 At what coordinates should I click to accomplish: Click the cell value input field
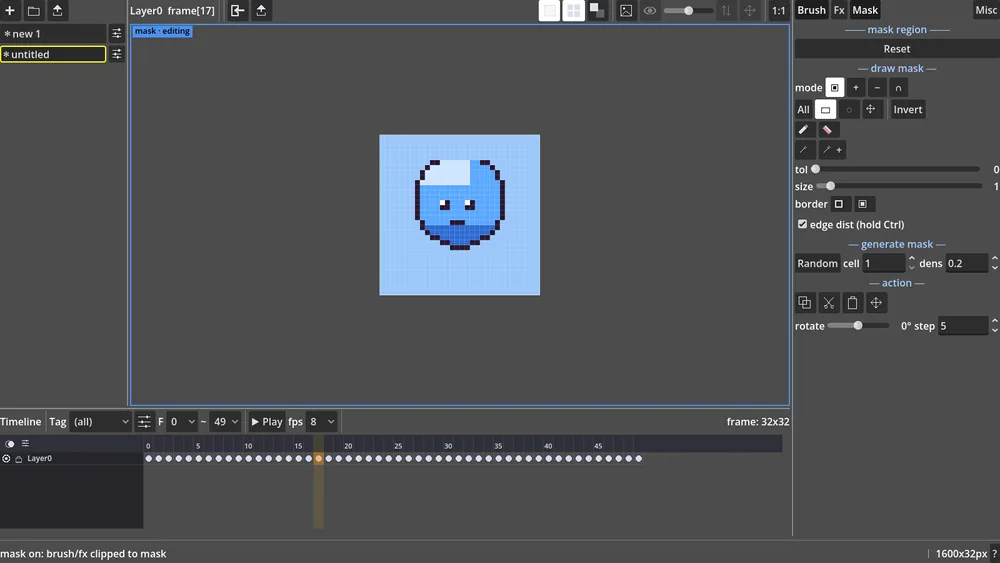click(884, 263)
